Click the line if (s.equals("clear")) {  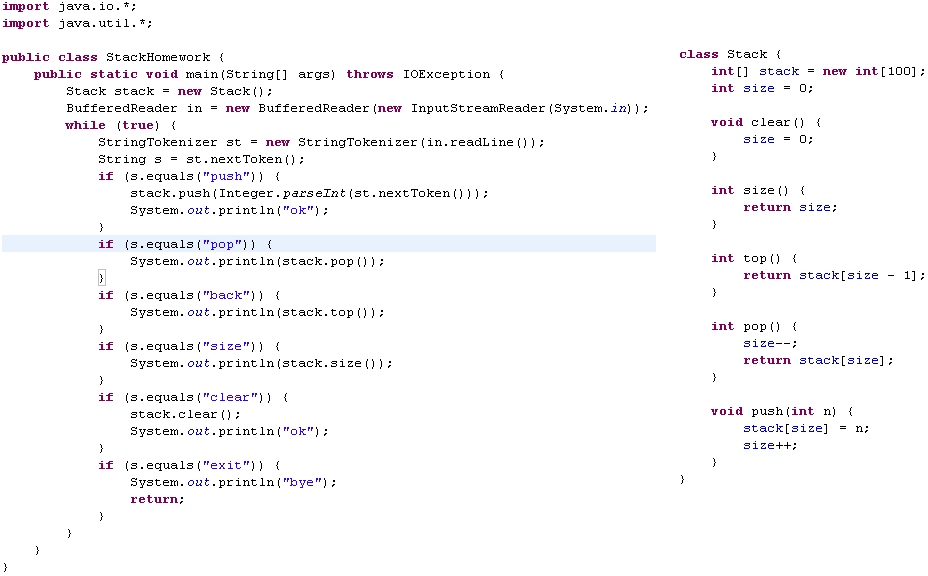[x=194, y=397]
